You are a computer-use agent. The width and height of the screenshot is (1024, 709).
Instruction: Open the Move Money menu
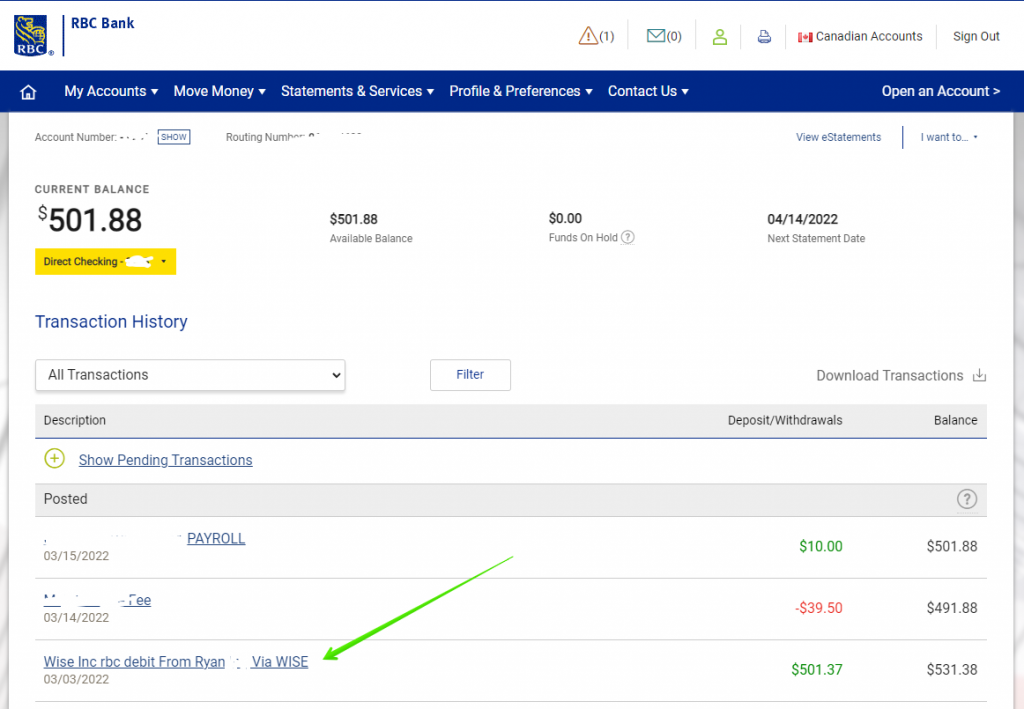click(x=219, y=91)
